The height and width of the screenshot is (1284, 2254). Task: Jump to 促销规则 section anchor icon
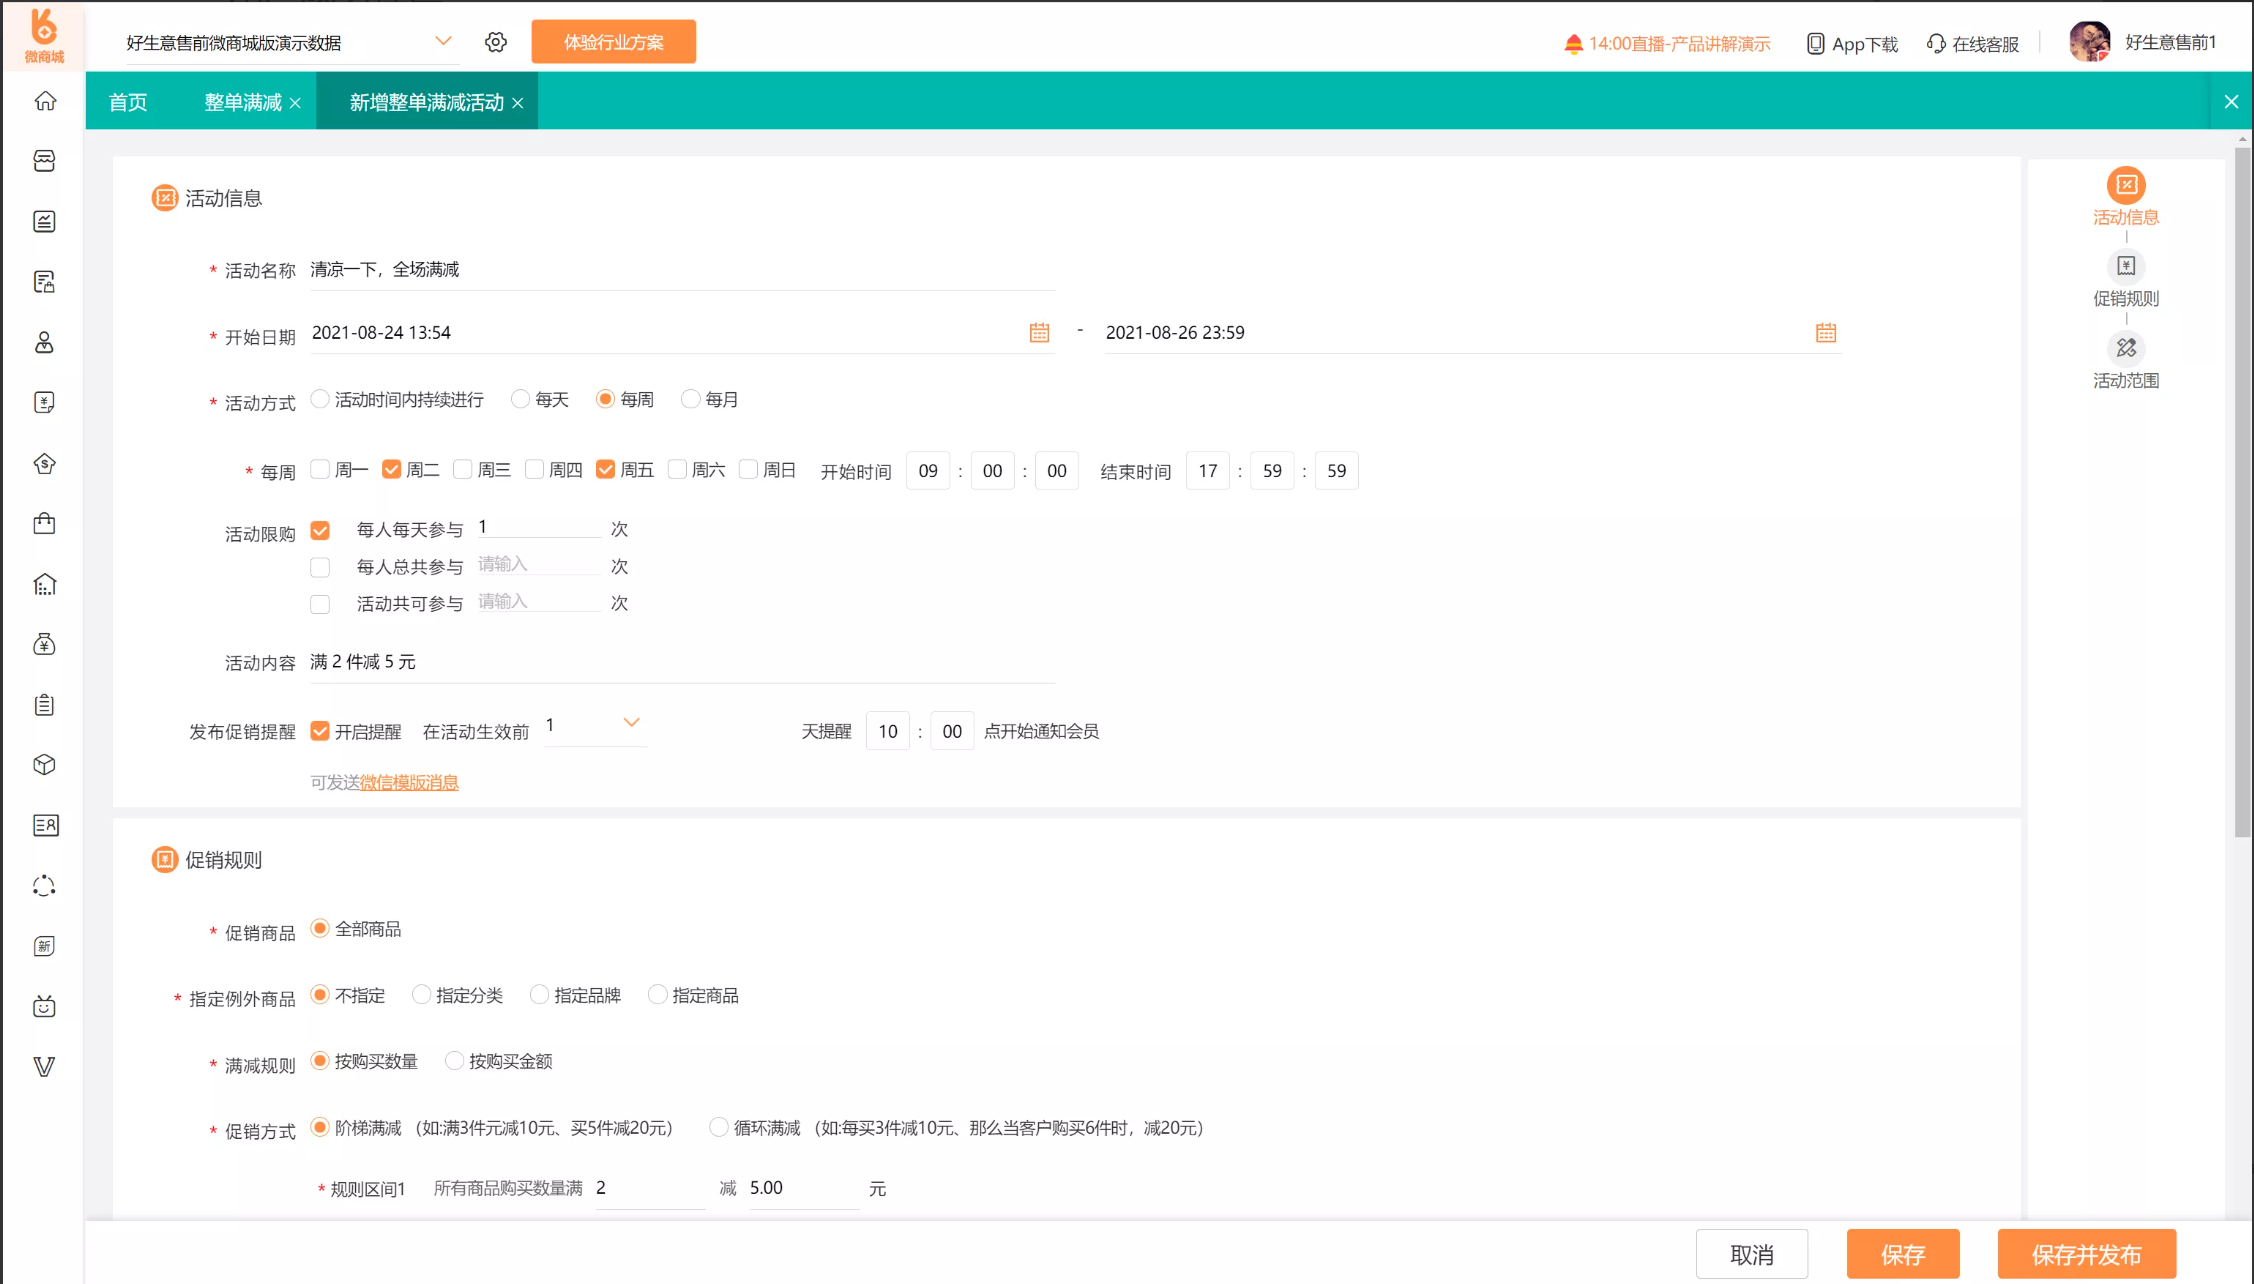tap(2125, 266)
